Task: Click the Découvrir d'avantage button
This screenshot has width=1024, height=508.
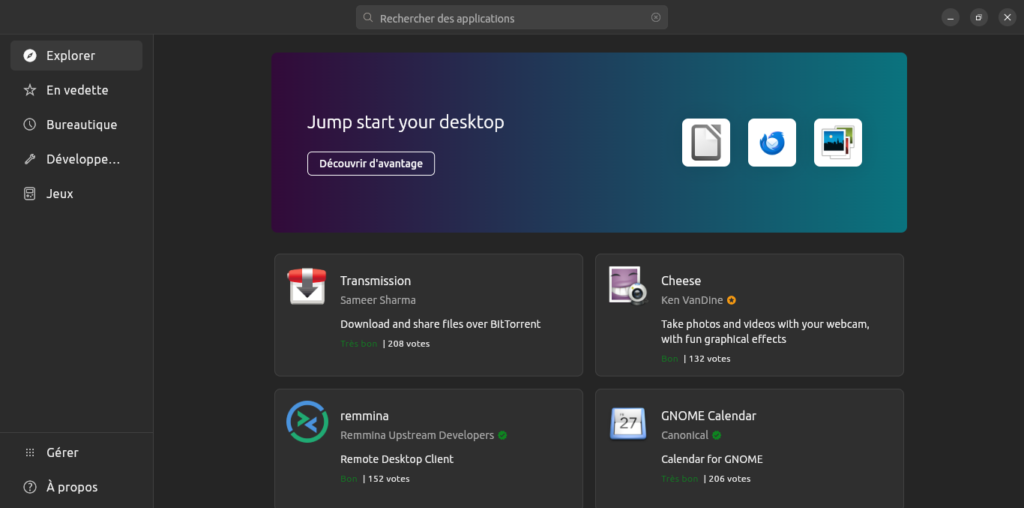Action: coord(371,163)
